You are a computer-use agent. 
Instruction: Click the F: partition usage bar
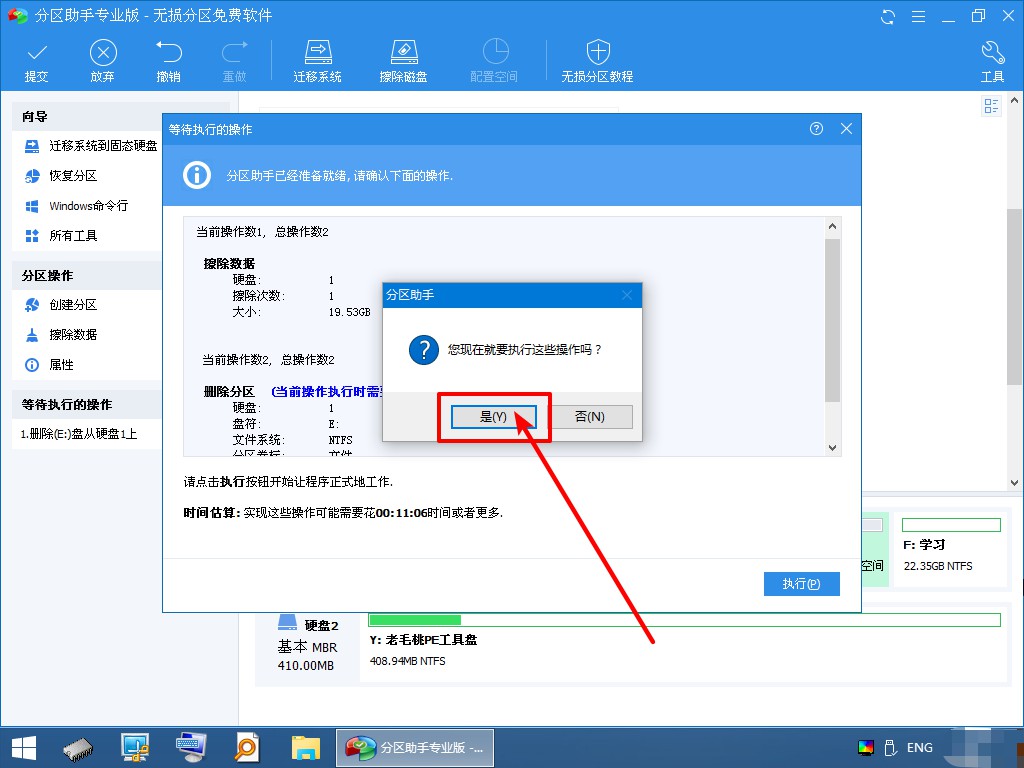tap(952, 525)
